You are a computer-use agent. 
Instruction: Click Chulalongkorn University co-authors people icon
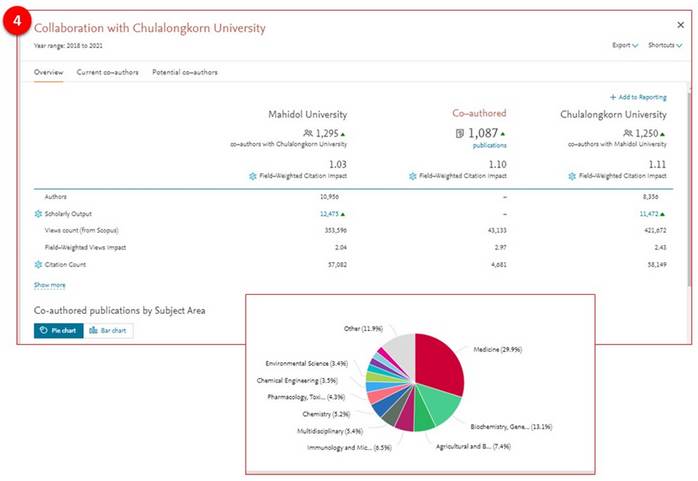pyautogui.click(x=628, y=133)
